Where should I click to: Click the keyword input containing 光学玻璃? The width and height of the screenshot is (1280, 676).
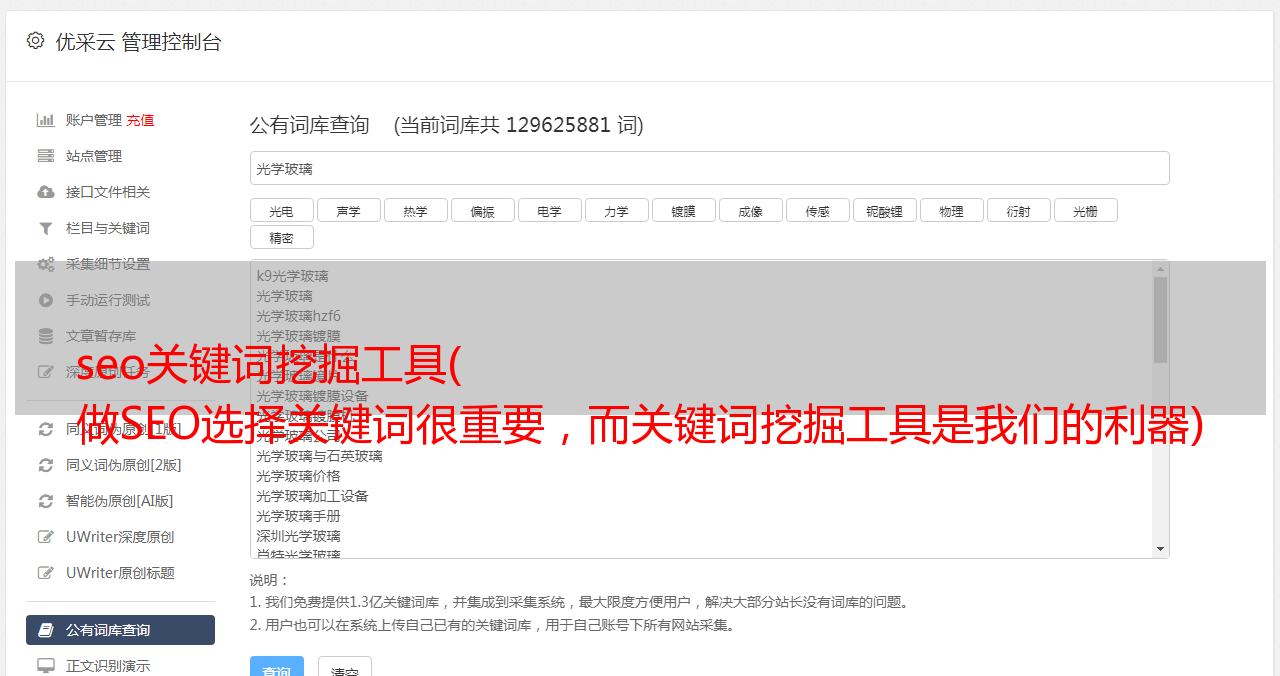[x=709, y=168]
